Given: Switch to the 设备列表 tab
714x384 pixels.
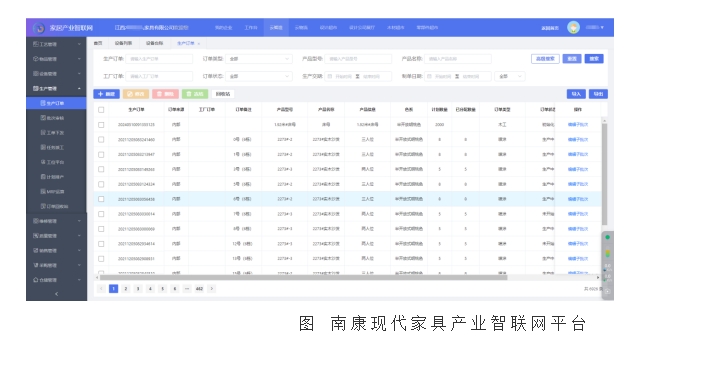Looking at the screenshot, I should pos(123,43).
